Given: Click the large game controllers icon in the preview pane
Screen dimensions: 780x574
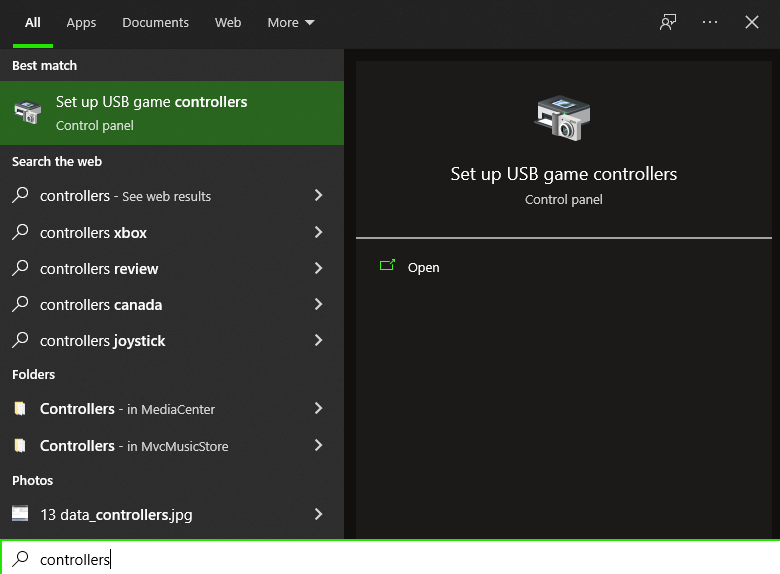Looking at the screenshot, I should [x=563, y=118].
